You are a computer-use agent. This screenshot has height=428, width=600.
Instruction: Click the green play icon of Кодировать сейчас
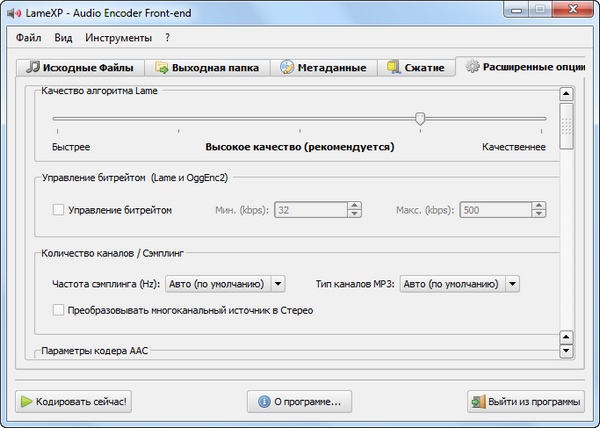[x=24, y=402]
